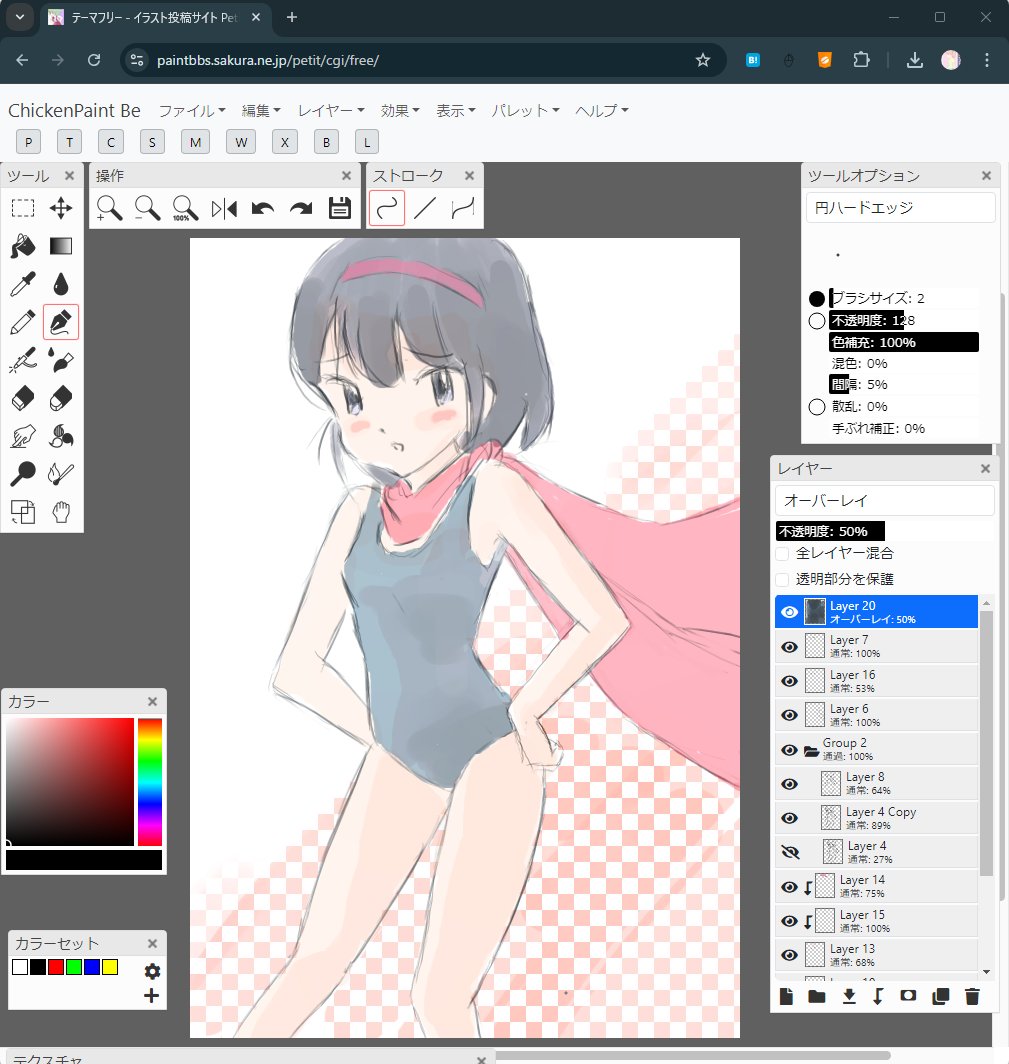Select the blur water drop tool
1009x1064 pixels.
[x=61, y=284]
